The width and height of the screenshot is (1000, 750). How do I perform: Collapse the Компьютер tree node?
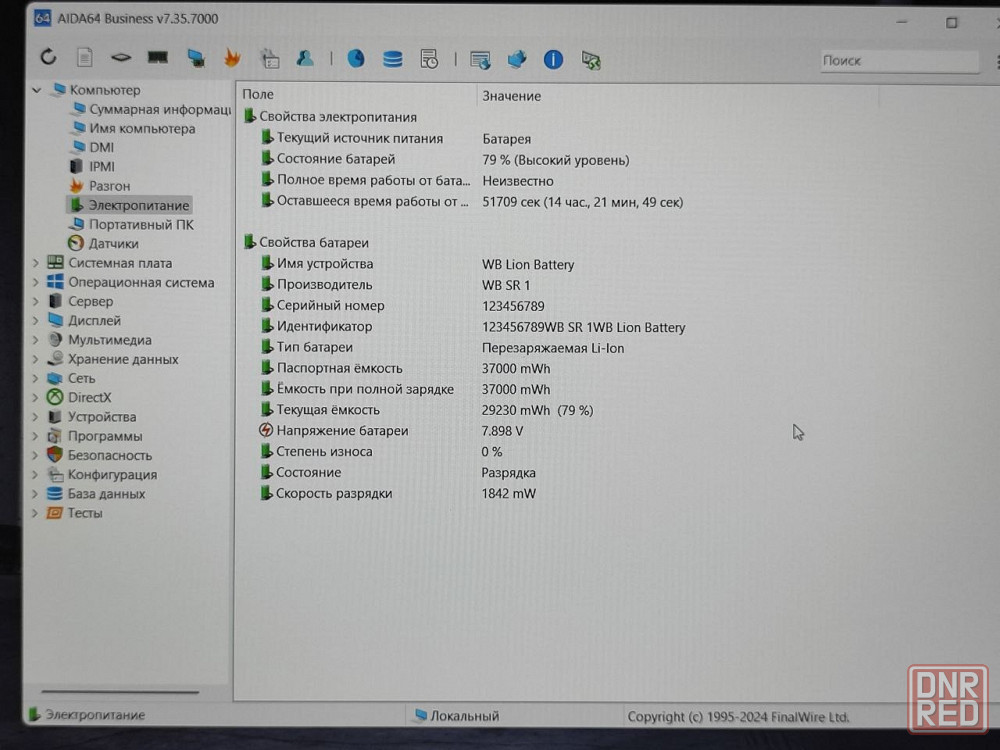(x=37, y=90)
